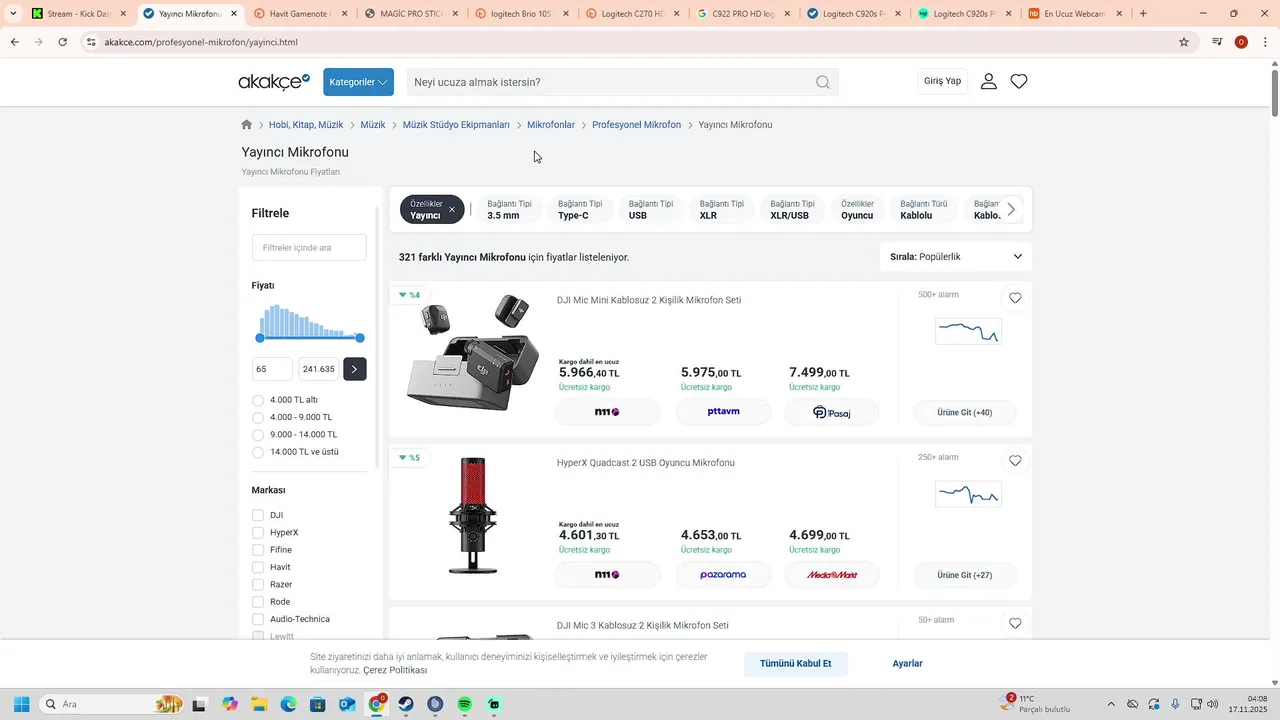Screen dimensions: 1280x720
Task: Check the Fifine brand filter
Action: click(258, 550)
